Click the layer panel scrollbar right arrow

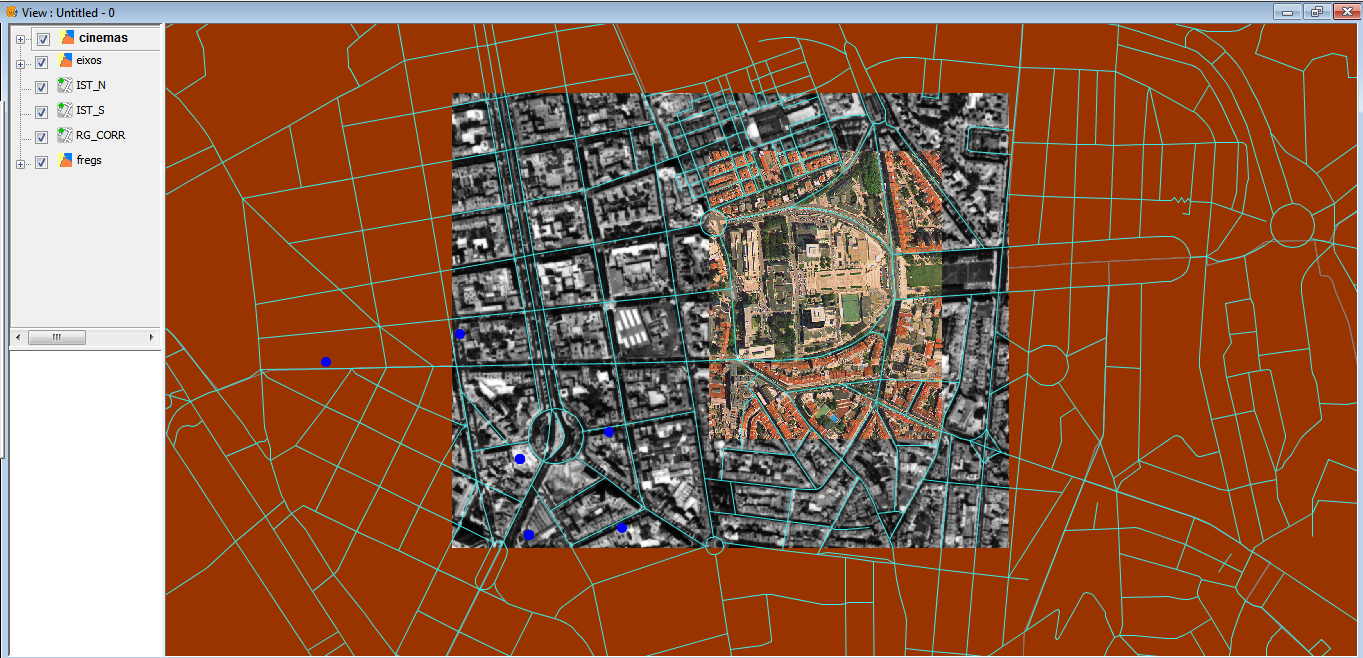pos(152,337)
